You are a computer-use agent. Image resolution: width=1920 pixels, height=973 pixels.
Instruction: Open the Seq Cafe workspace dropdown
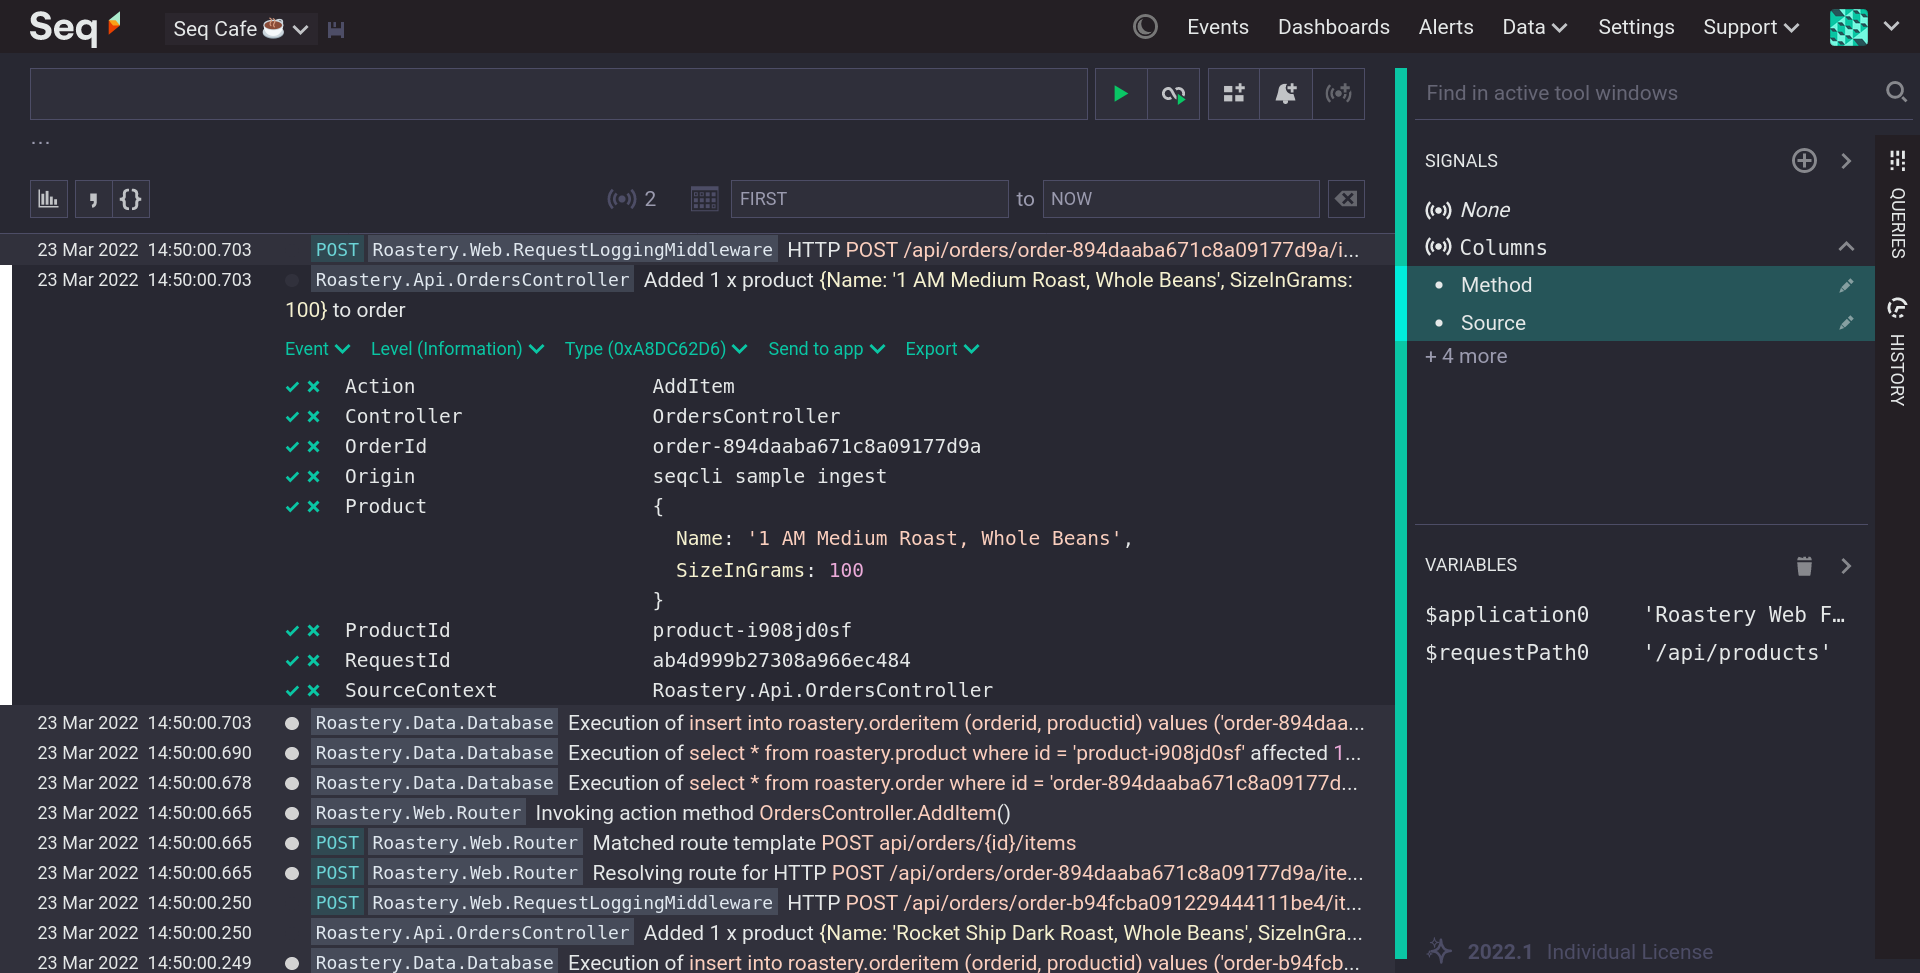(240, 29)
